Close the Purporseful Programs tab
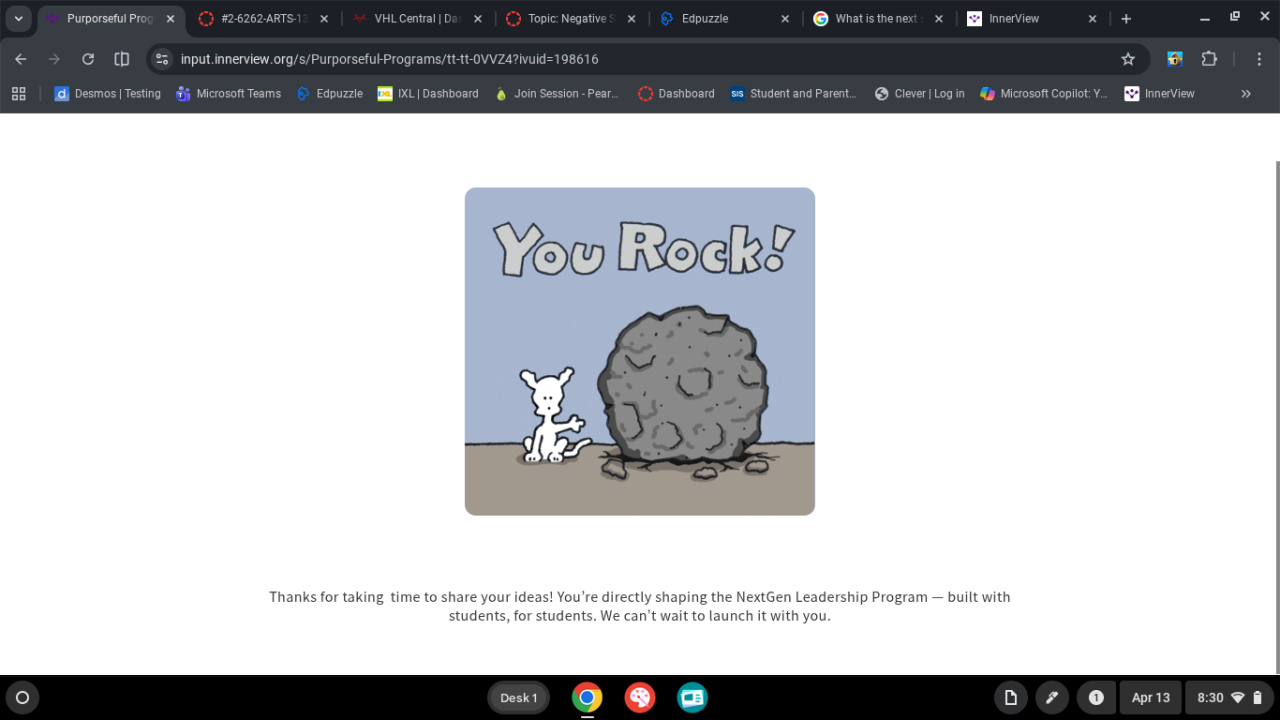The height and width of the screenshot is (720, 1280). click(170, 19)
